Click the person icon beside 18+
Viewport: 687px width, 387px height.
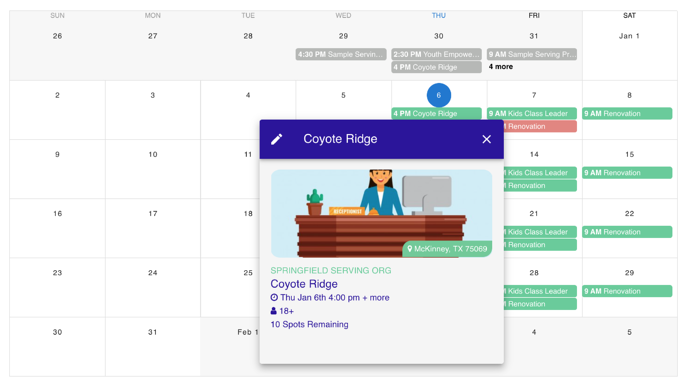pyautogui.click(x=274, y=311)
